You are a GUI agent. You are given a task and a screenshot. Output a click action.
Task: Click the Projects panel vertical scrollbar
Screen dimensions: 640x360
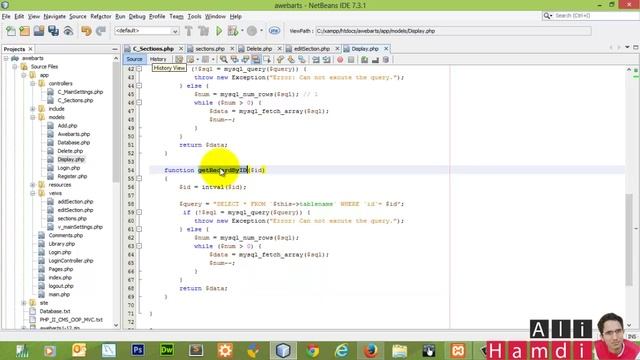(x=116, y=122)
